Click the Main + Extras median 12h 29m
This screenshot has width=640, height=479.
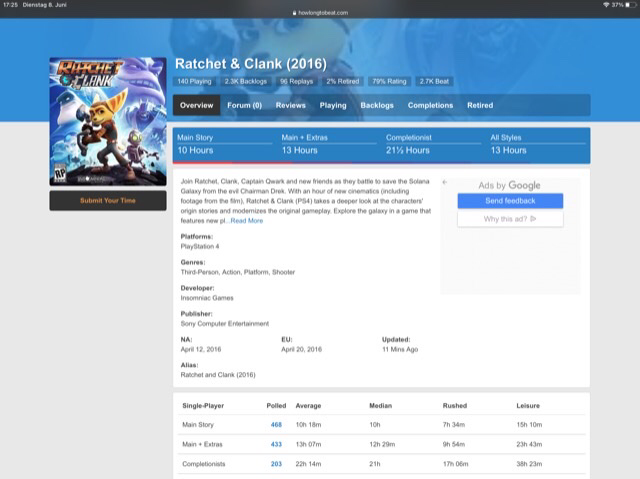[382, 444]
